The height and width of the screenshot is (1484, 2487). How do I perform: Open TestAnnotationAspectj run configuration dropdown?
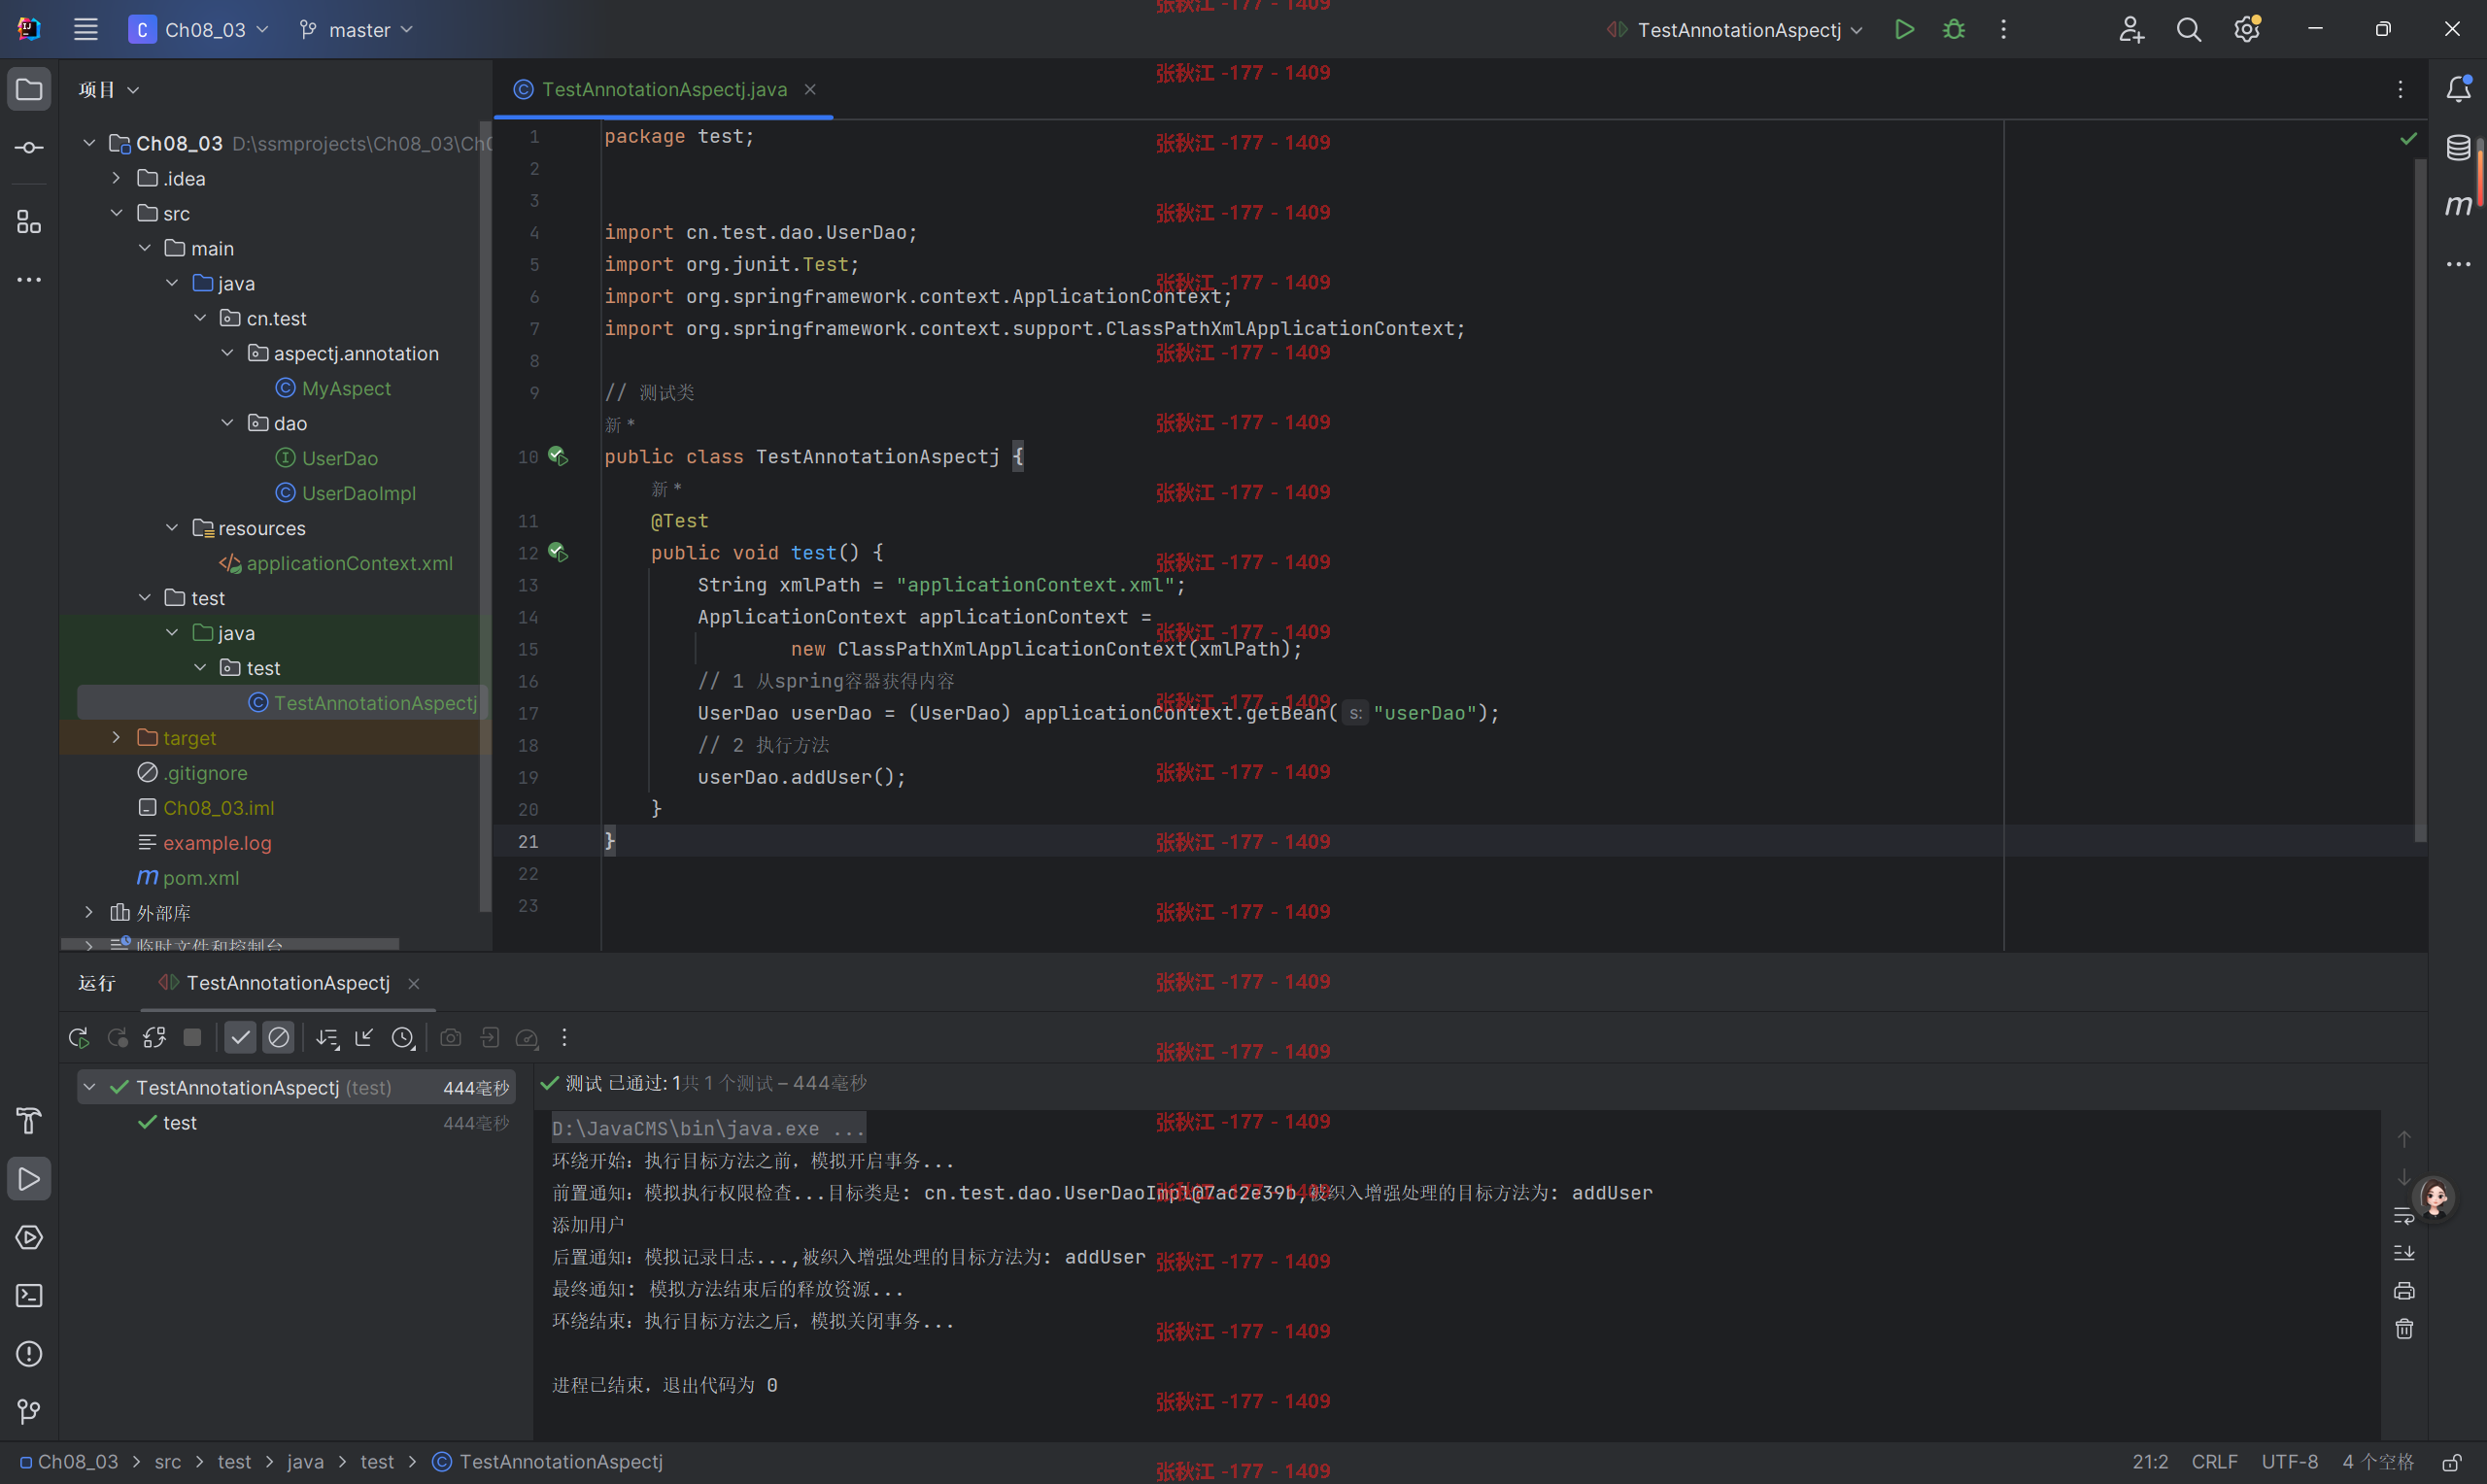pyautogui.click(x=1735, y=30)
